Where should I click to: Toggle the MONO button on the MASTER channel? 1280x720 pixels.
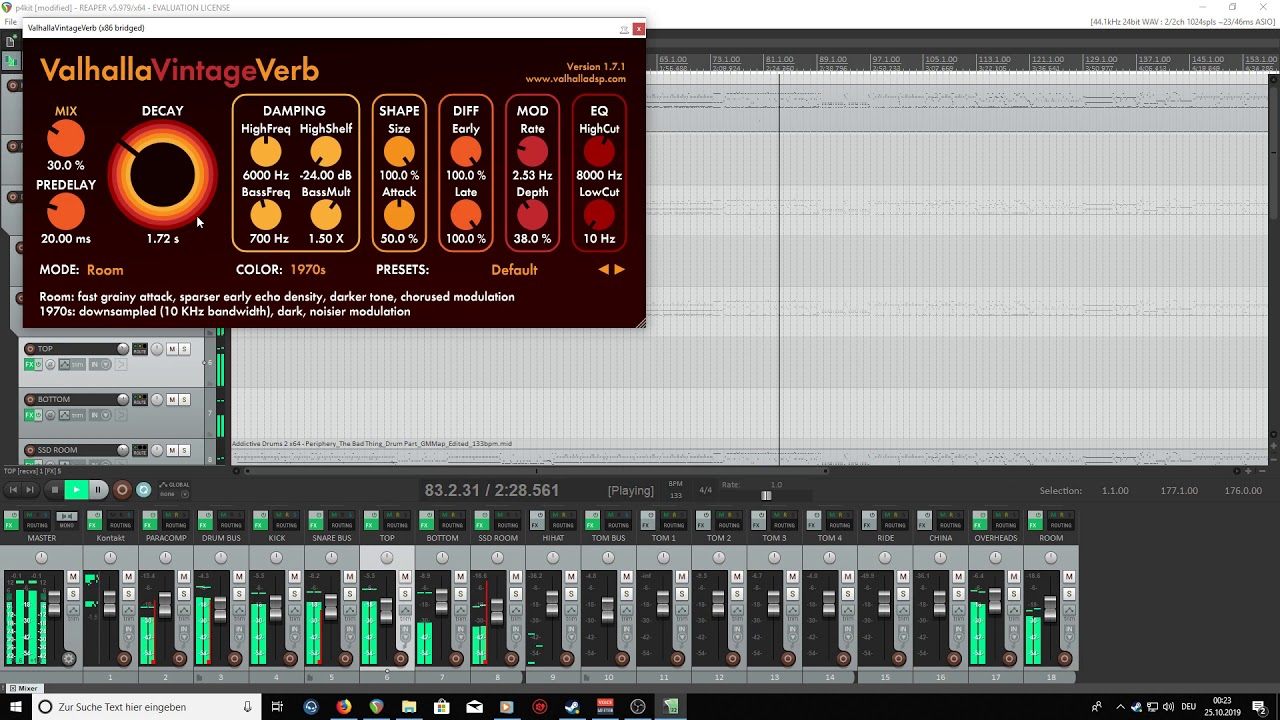[x=67, y=520]
